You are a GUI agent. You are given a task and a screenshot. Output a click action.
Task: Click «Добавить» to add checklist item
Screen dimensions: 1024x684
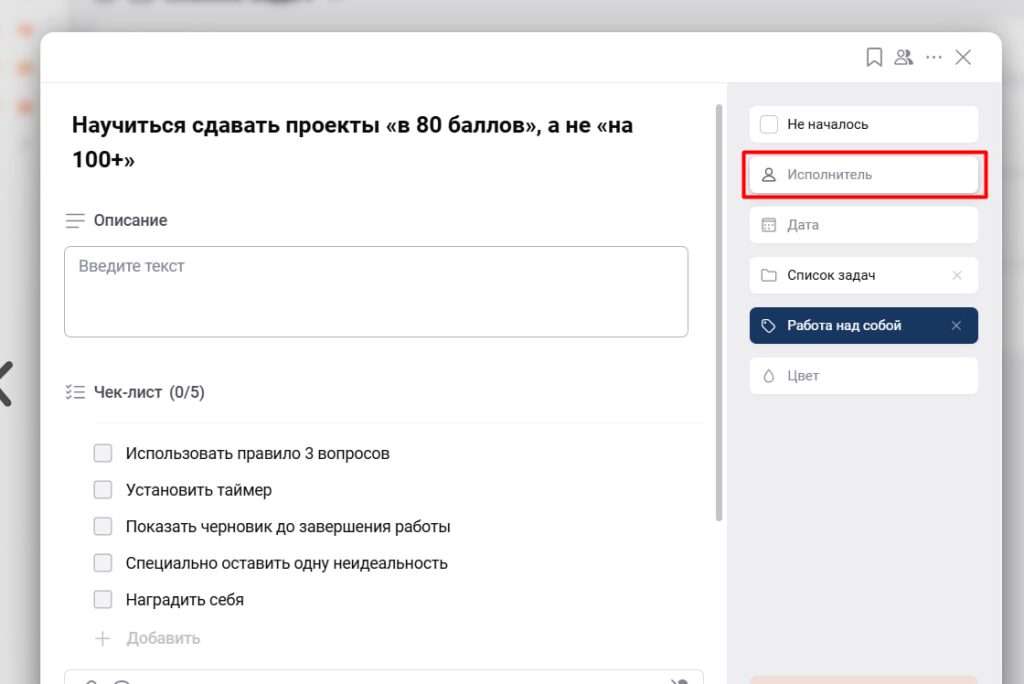click(x=163, y=638)
